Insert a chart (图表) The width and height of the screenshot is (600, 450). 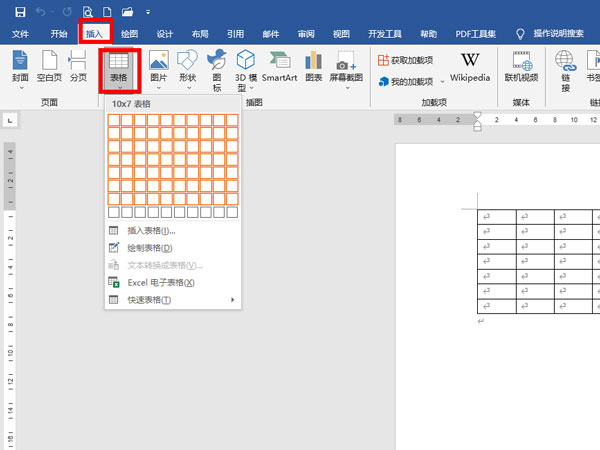tap(314, 67)
